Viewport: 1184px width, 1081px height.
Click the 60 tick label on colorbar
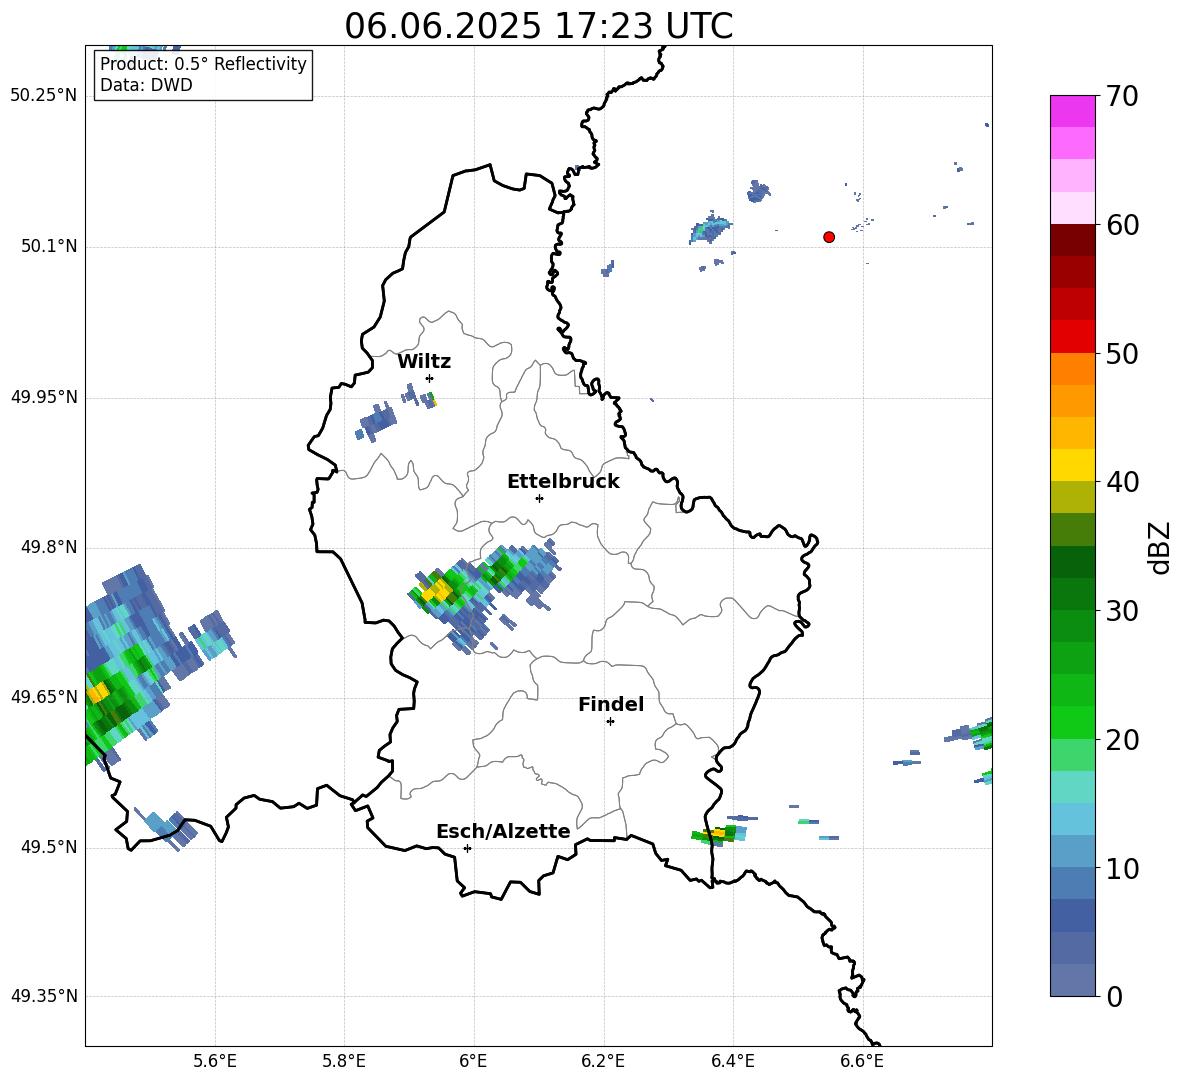(1121, 225)
